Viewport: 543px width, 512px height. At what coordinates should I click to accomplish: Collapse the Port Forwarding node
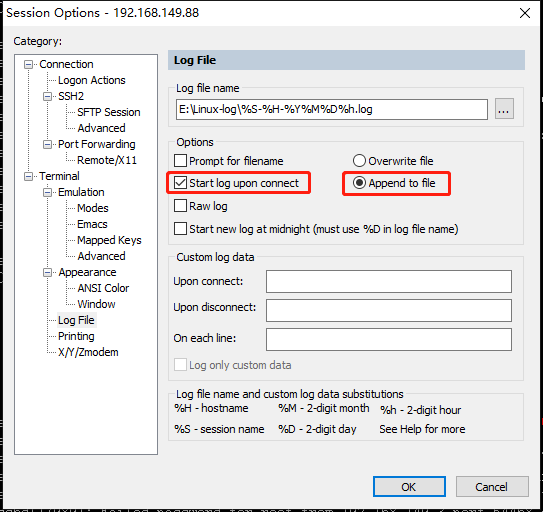click(47, 144)
